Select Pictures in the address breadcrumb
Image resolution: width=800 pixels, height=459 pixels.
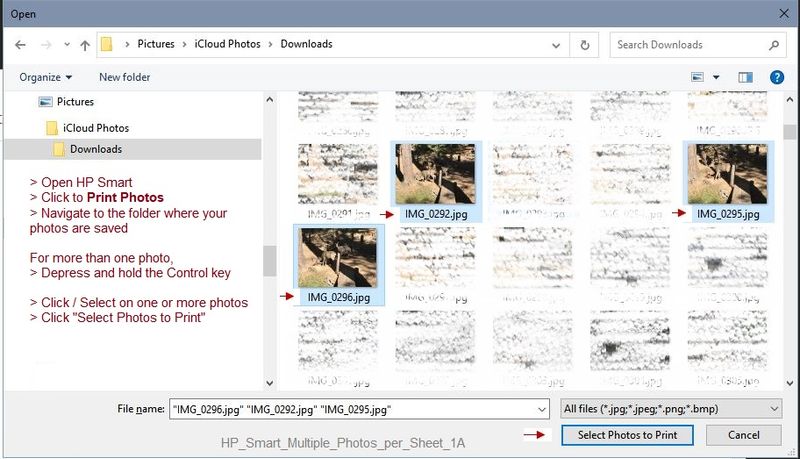click(156, 44)
